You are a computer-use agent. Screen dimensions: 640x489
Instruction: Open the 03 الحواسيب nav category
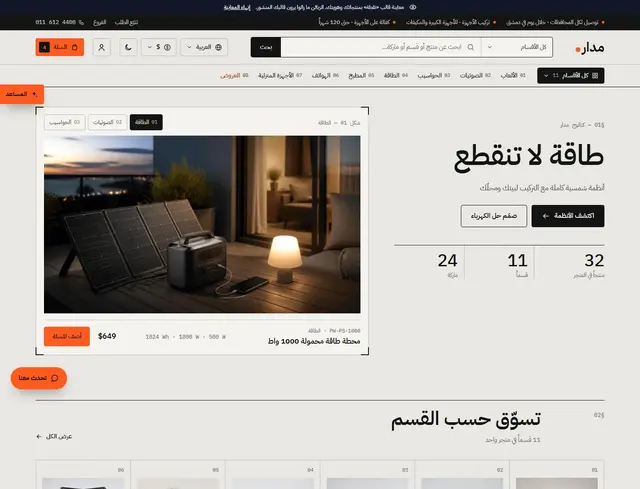(x=433, y=76)
